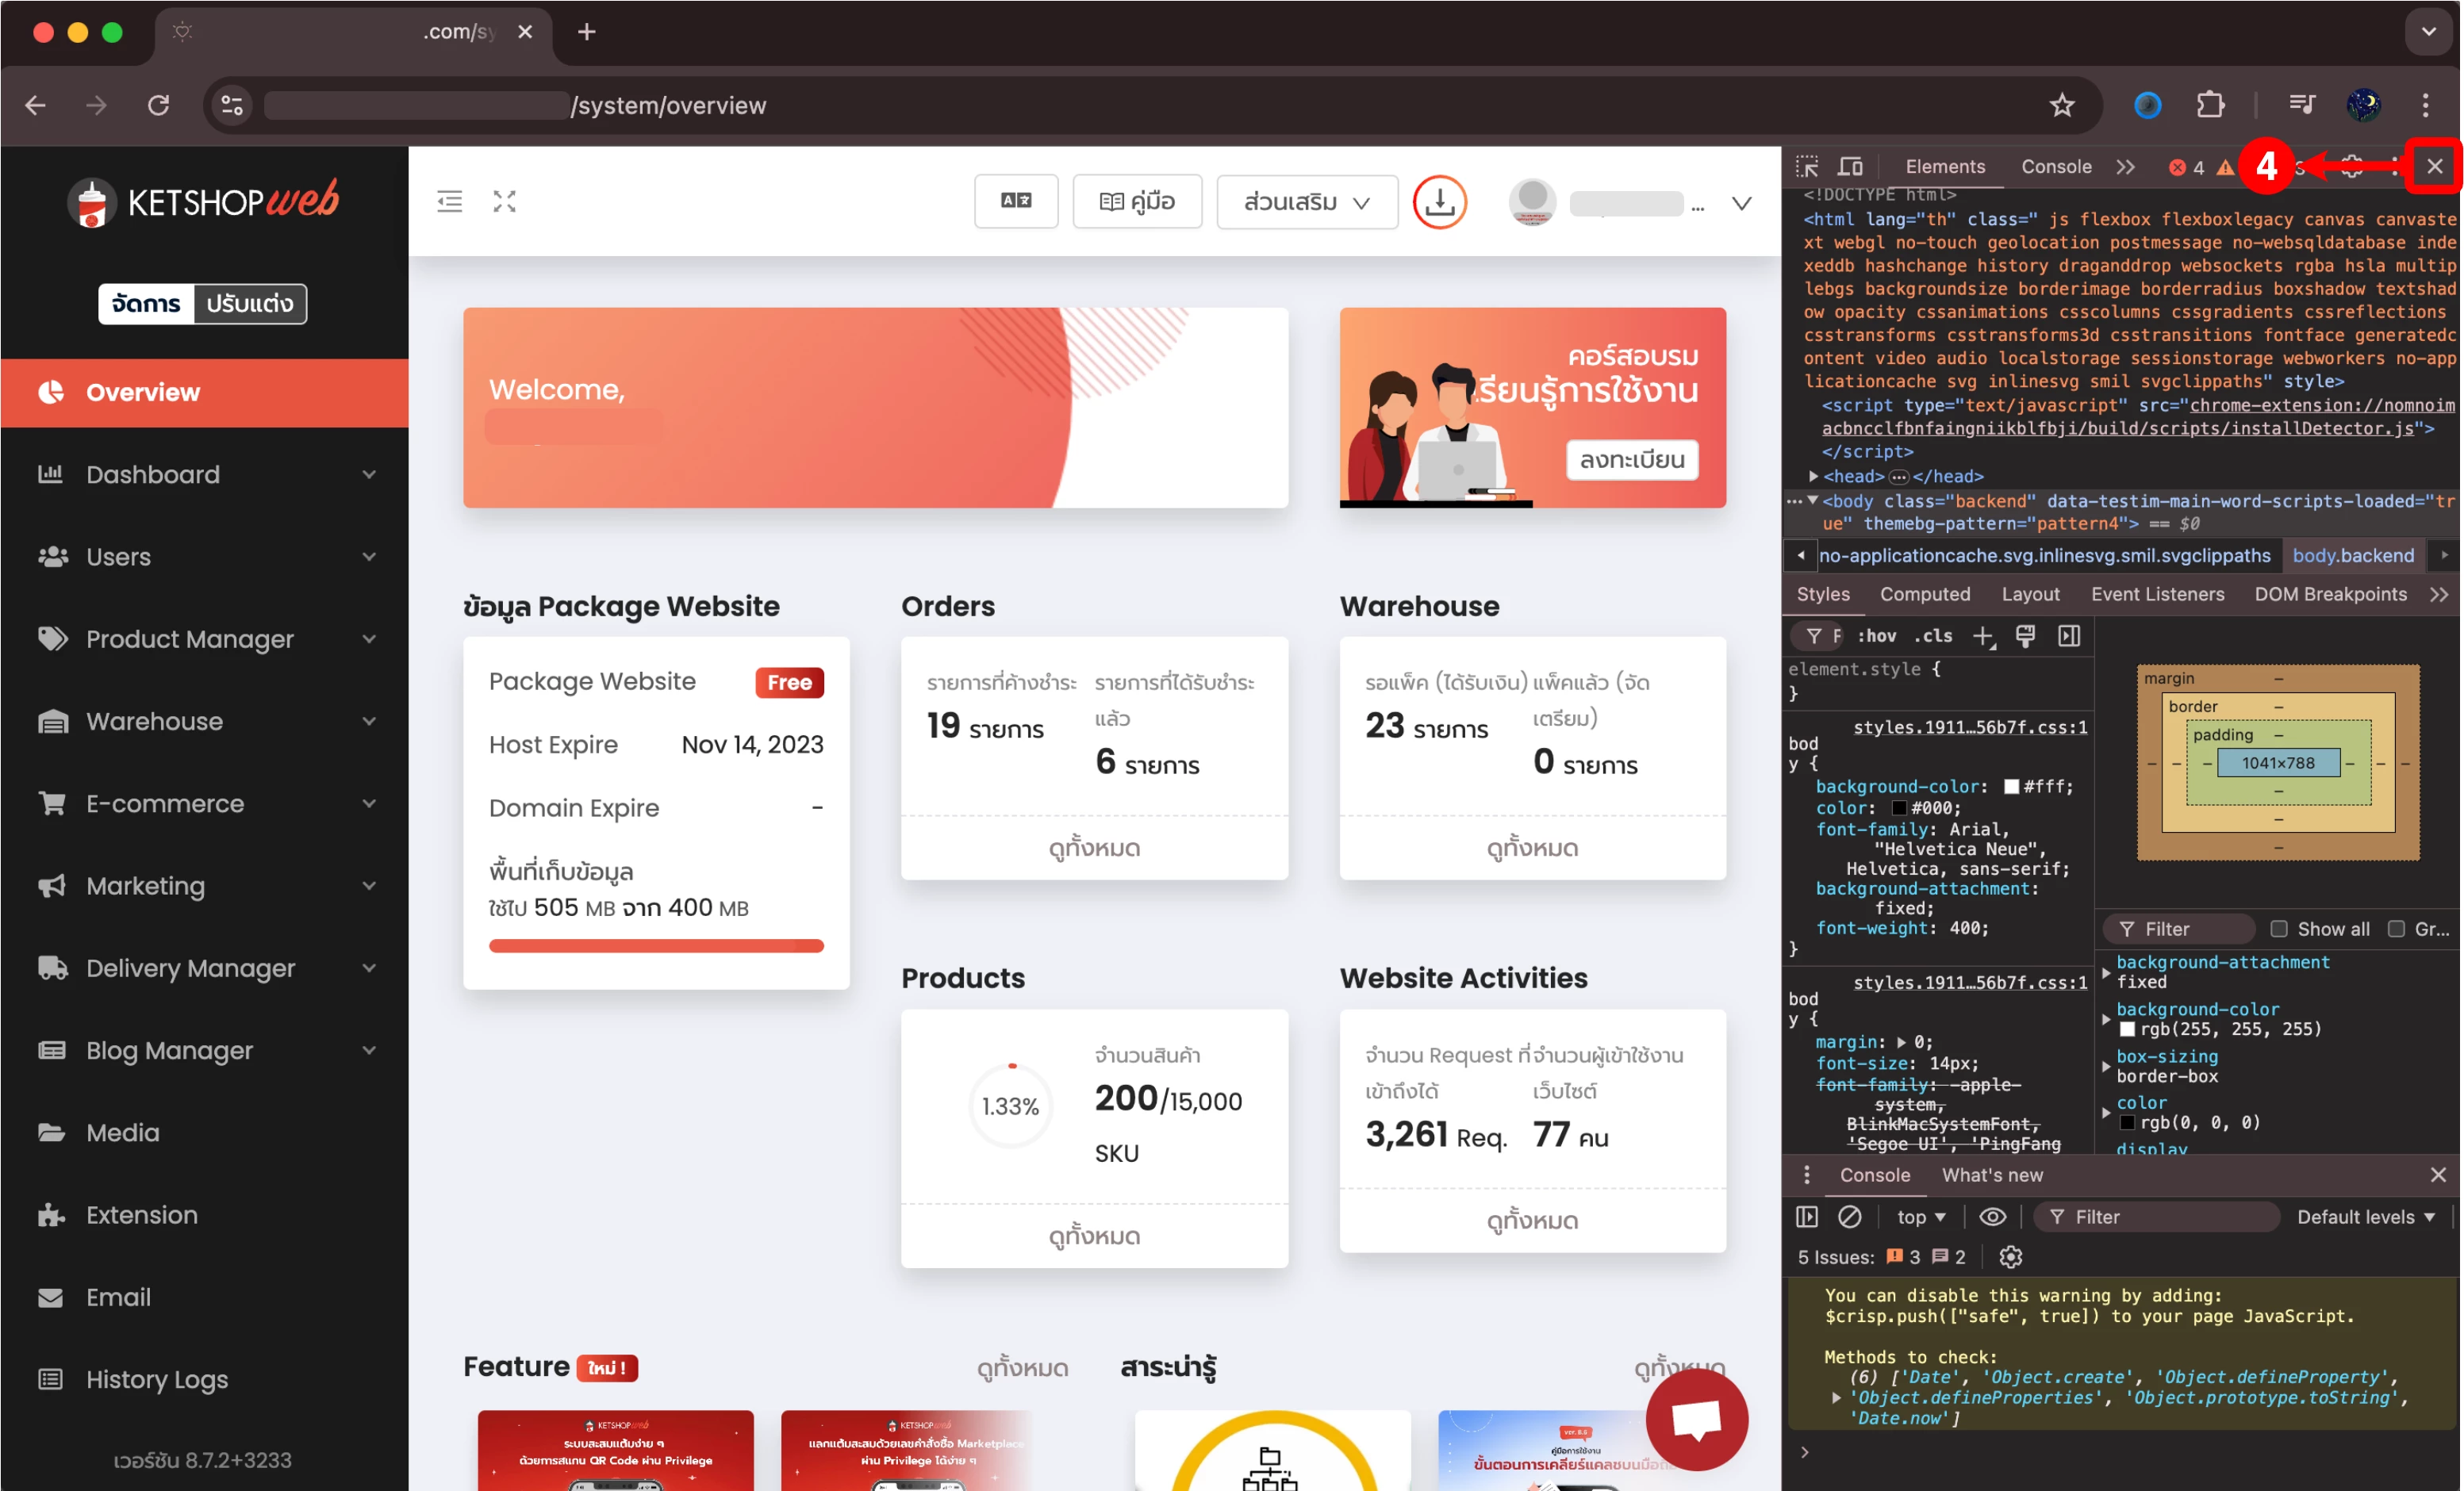Expand the Blog Manager menu
This screenshot has width=2464, height=1491.
[x=204, y=1050]
